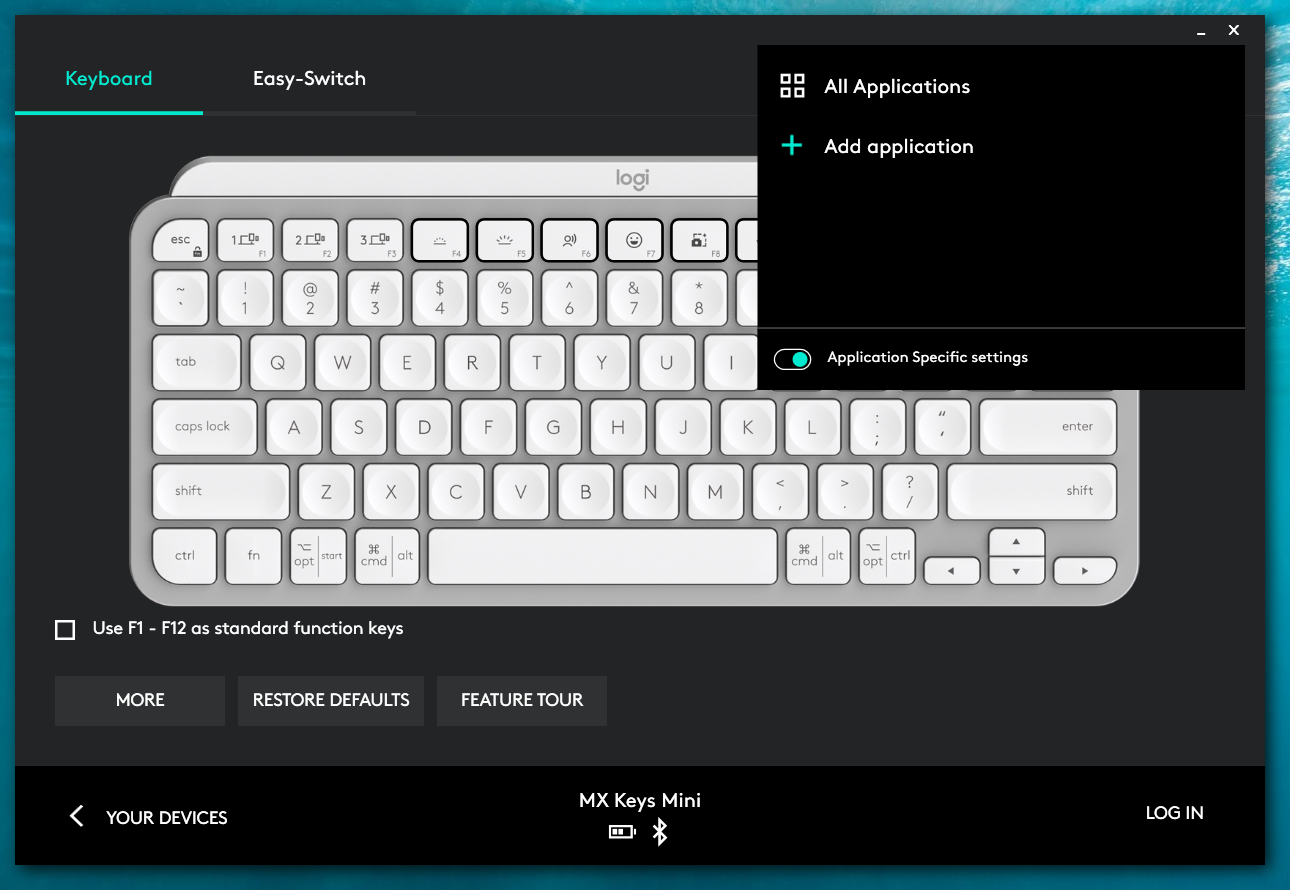Click the F2 Easy-Switch device 2 key
The height and width of the screenshot is (890, 1290).
click(x=310, y=241)
